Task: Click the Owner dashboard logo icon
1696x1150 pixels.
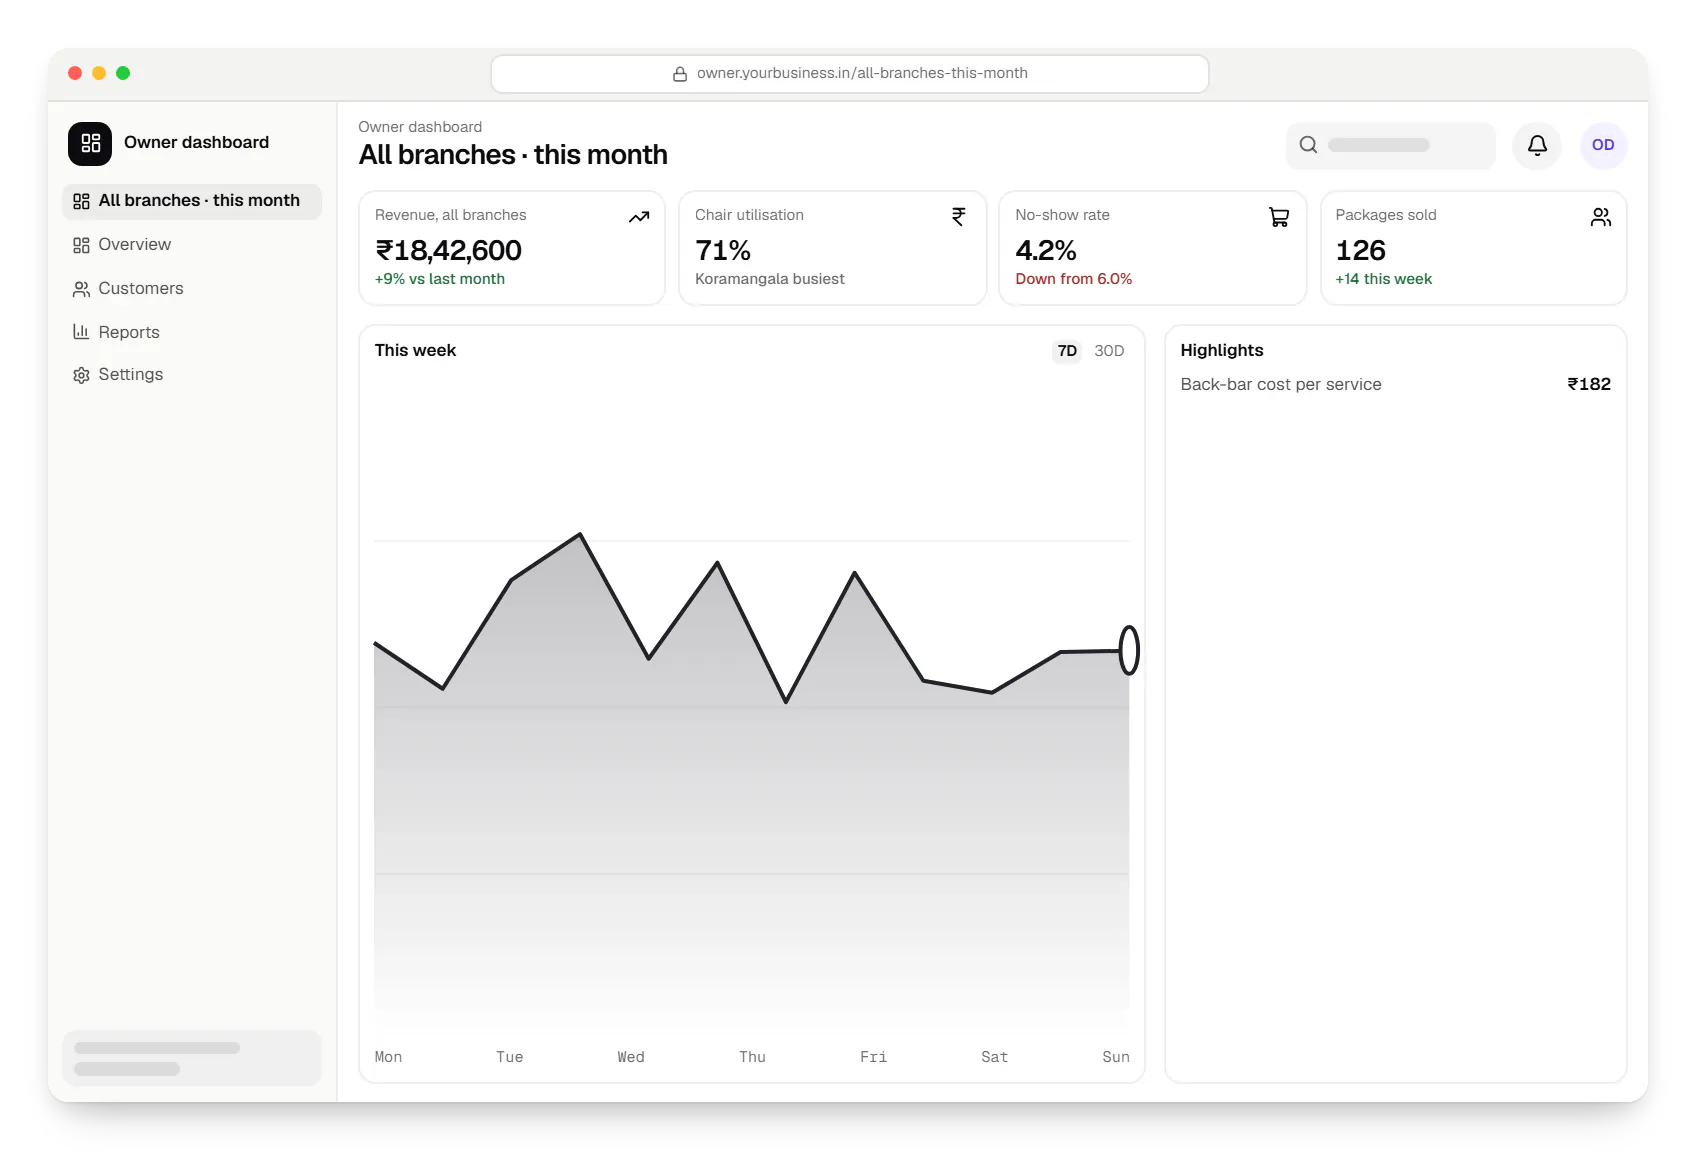Action: coord(90,143)
